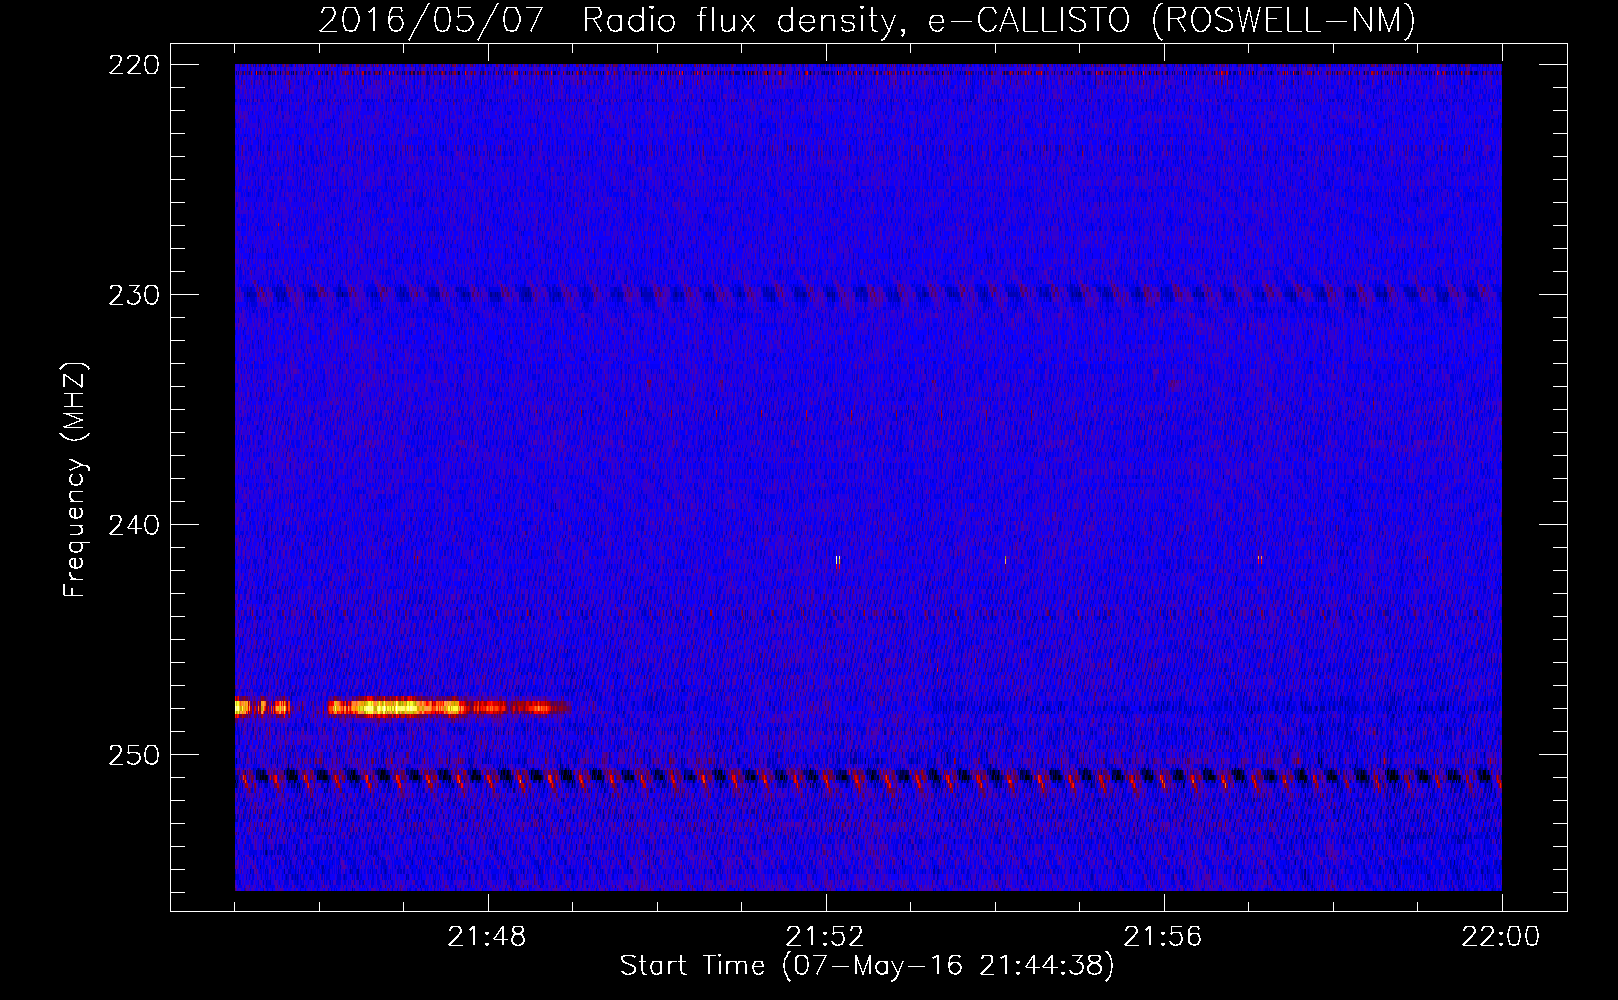
Task: Click the time tick label 21:52
Action: pos(825,937)
